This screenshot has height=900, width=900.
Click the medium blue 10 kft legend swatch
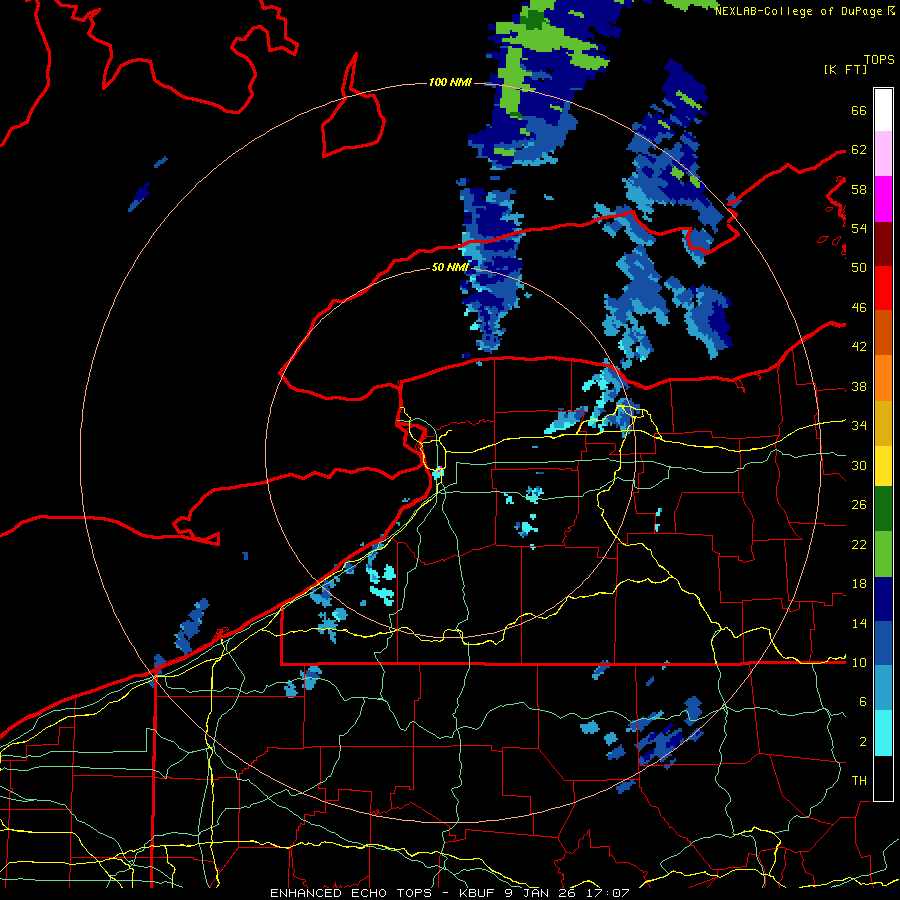point(883,643)
